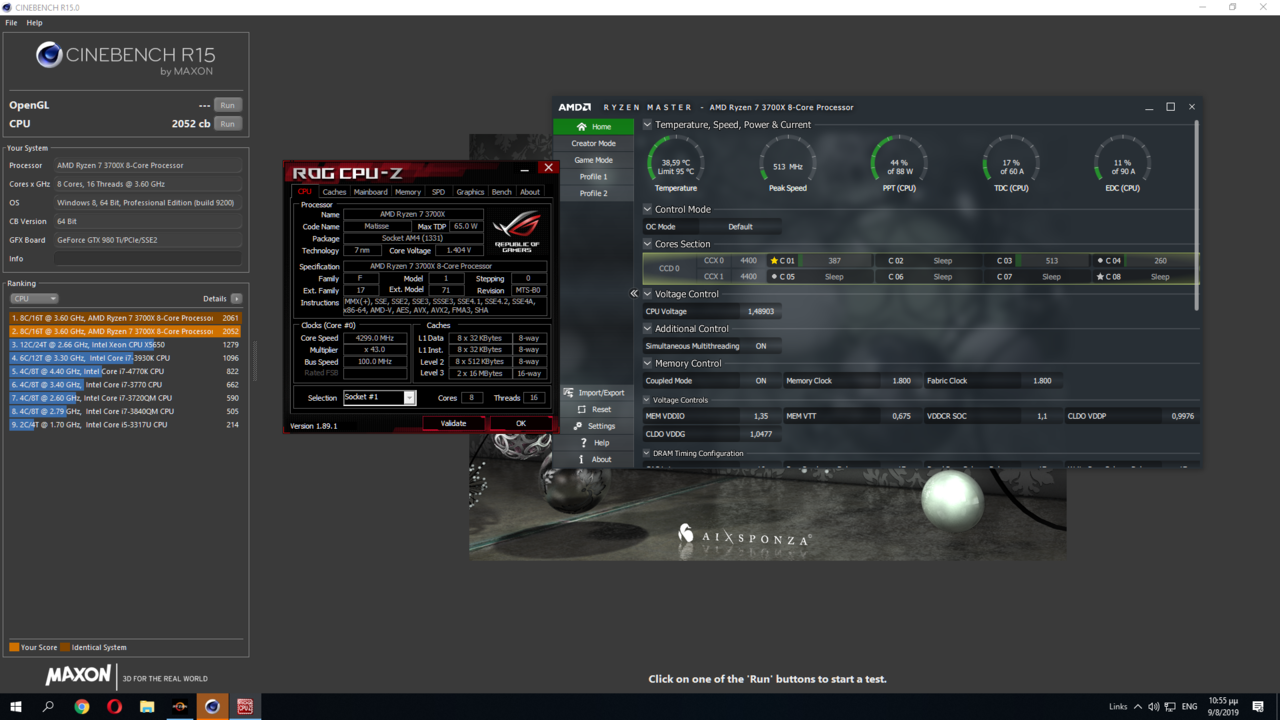This screenshot has height=720, width=1280.
Task: Select ranking row with score 2061
Action: [125, 318]
